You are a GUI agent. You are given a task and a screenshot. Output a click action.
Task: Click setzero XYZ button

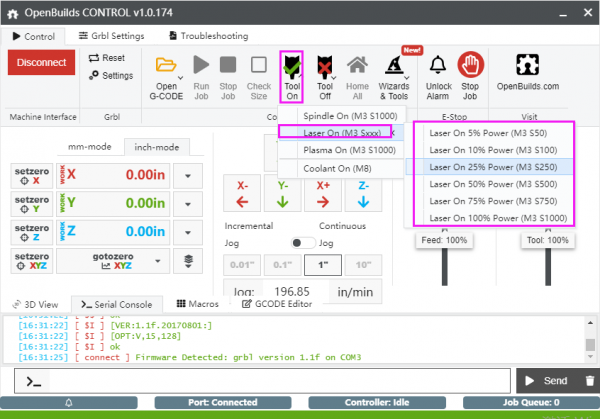click(x=32, y=261)
